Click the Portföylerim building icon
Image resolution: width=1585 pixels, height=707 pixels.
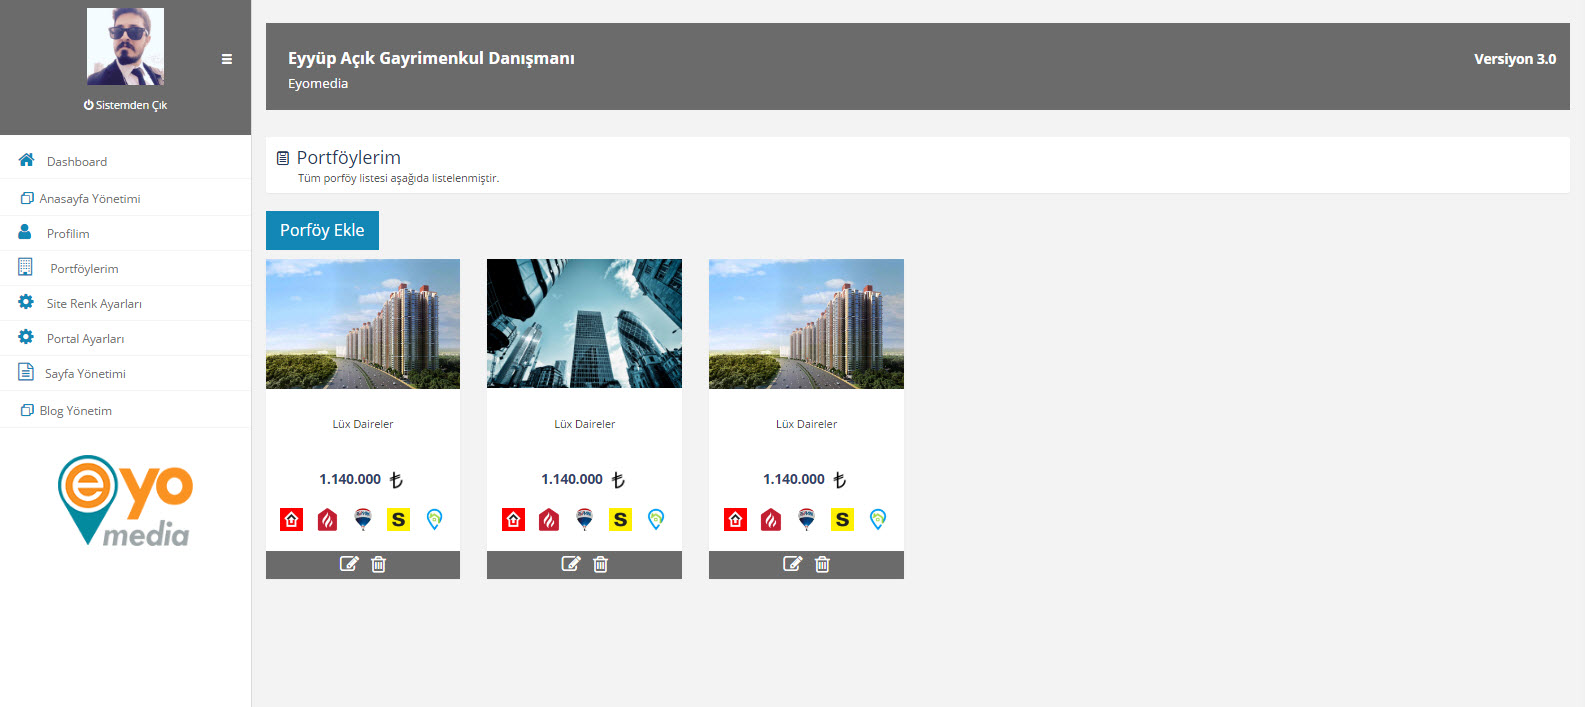point(25,267)
